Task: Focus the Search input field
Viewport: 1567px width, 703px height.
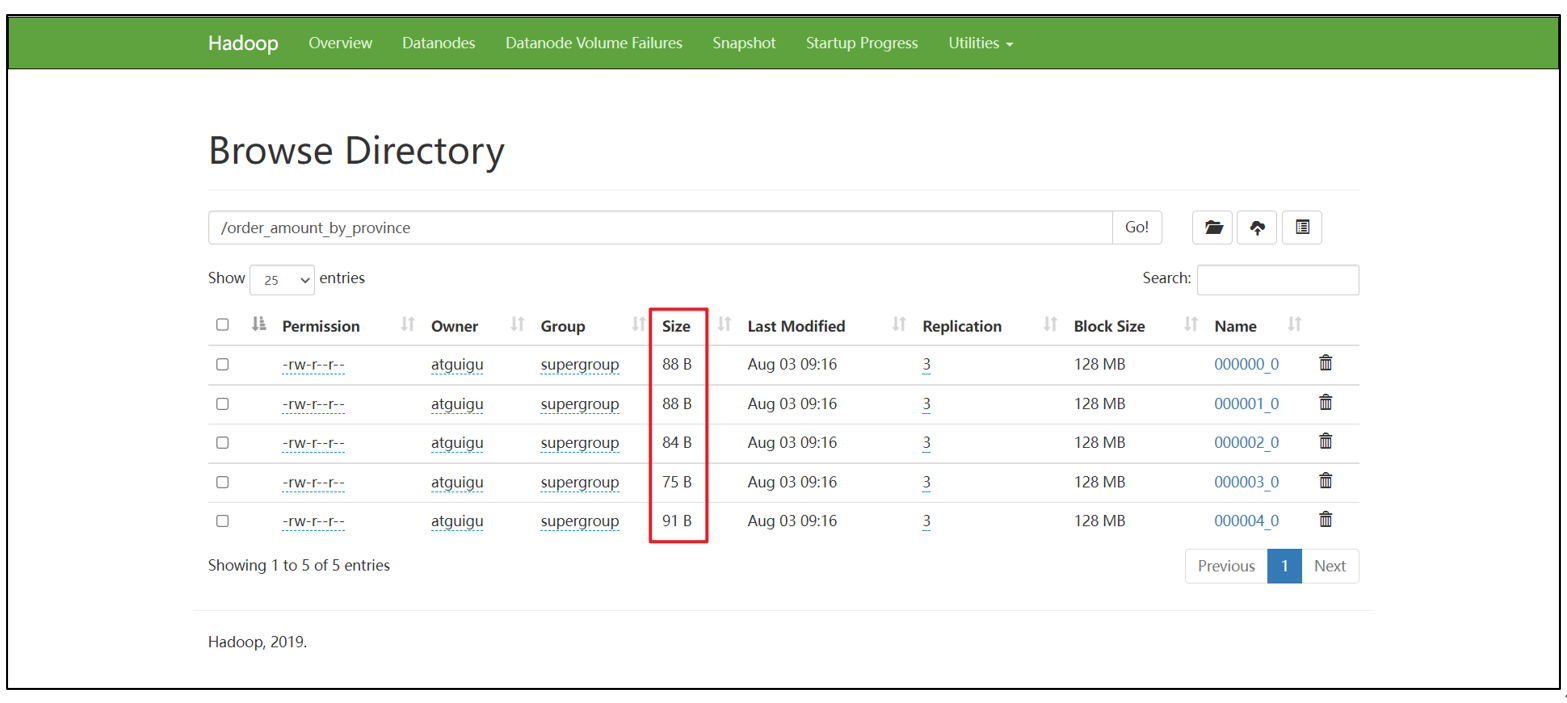Action: click(x=1277, y=280)
